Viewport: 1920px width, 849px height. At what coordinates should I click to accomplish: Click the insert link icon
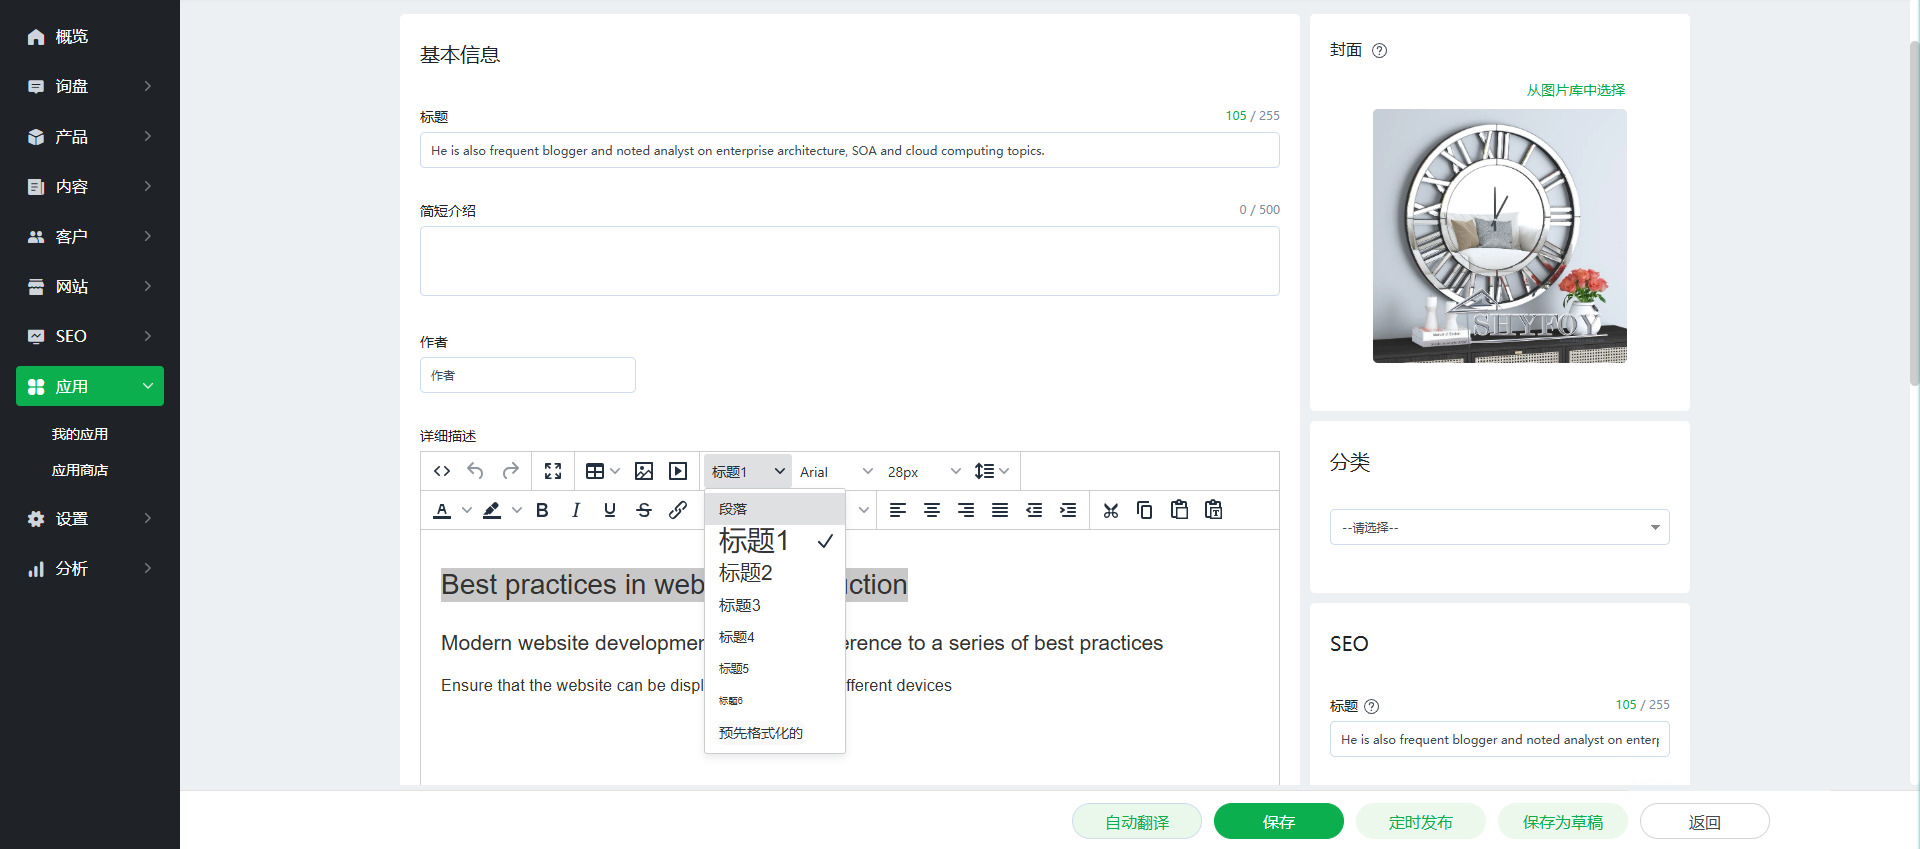pos(678,510)
